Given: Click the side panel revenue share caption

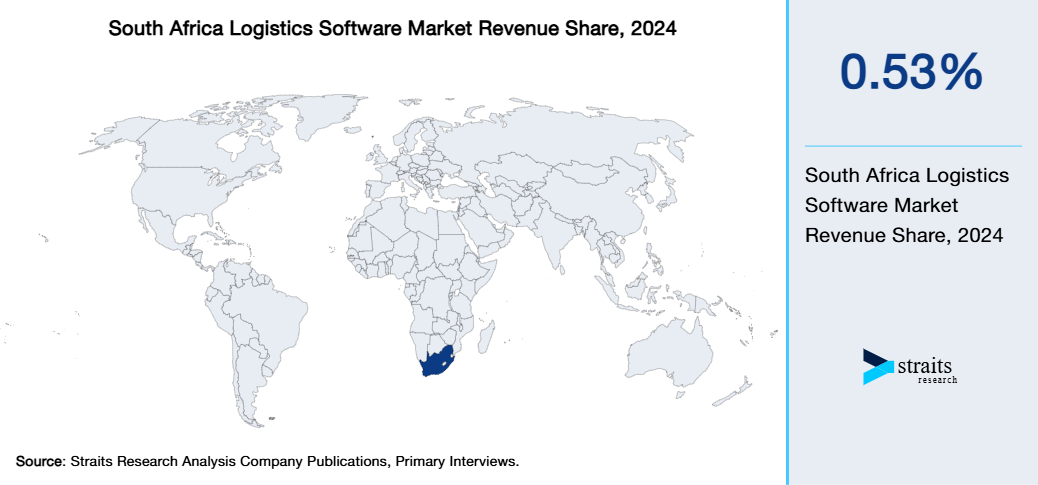Looking at the screenshot, I should tap(907, 206).
